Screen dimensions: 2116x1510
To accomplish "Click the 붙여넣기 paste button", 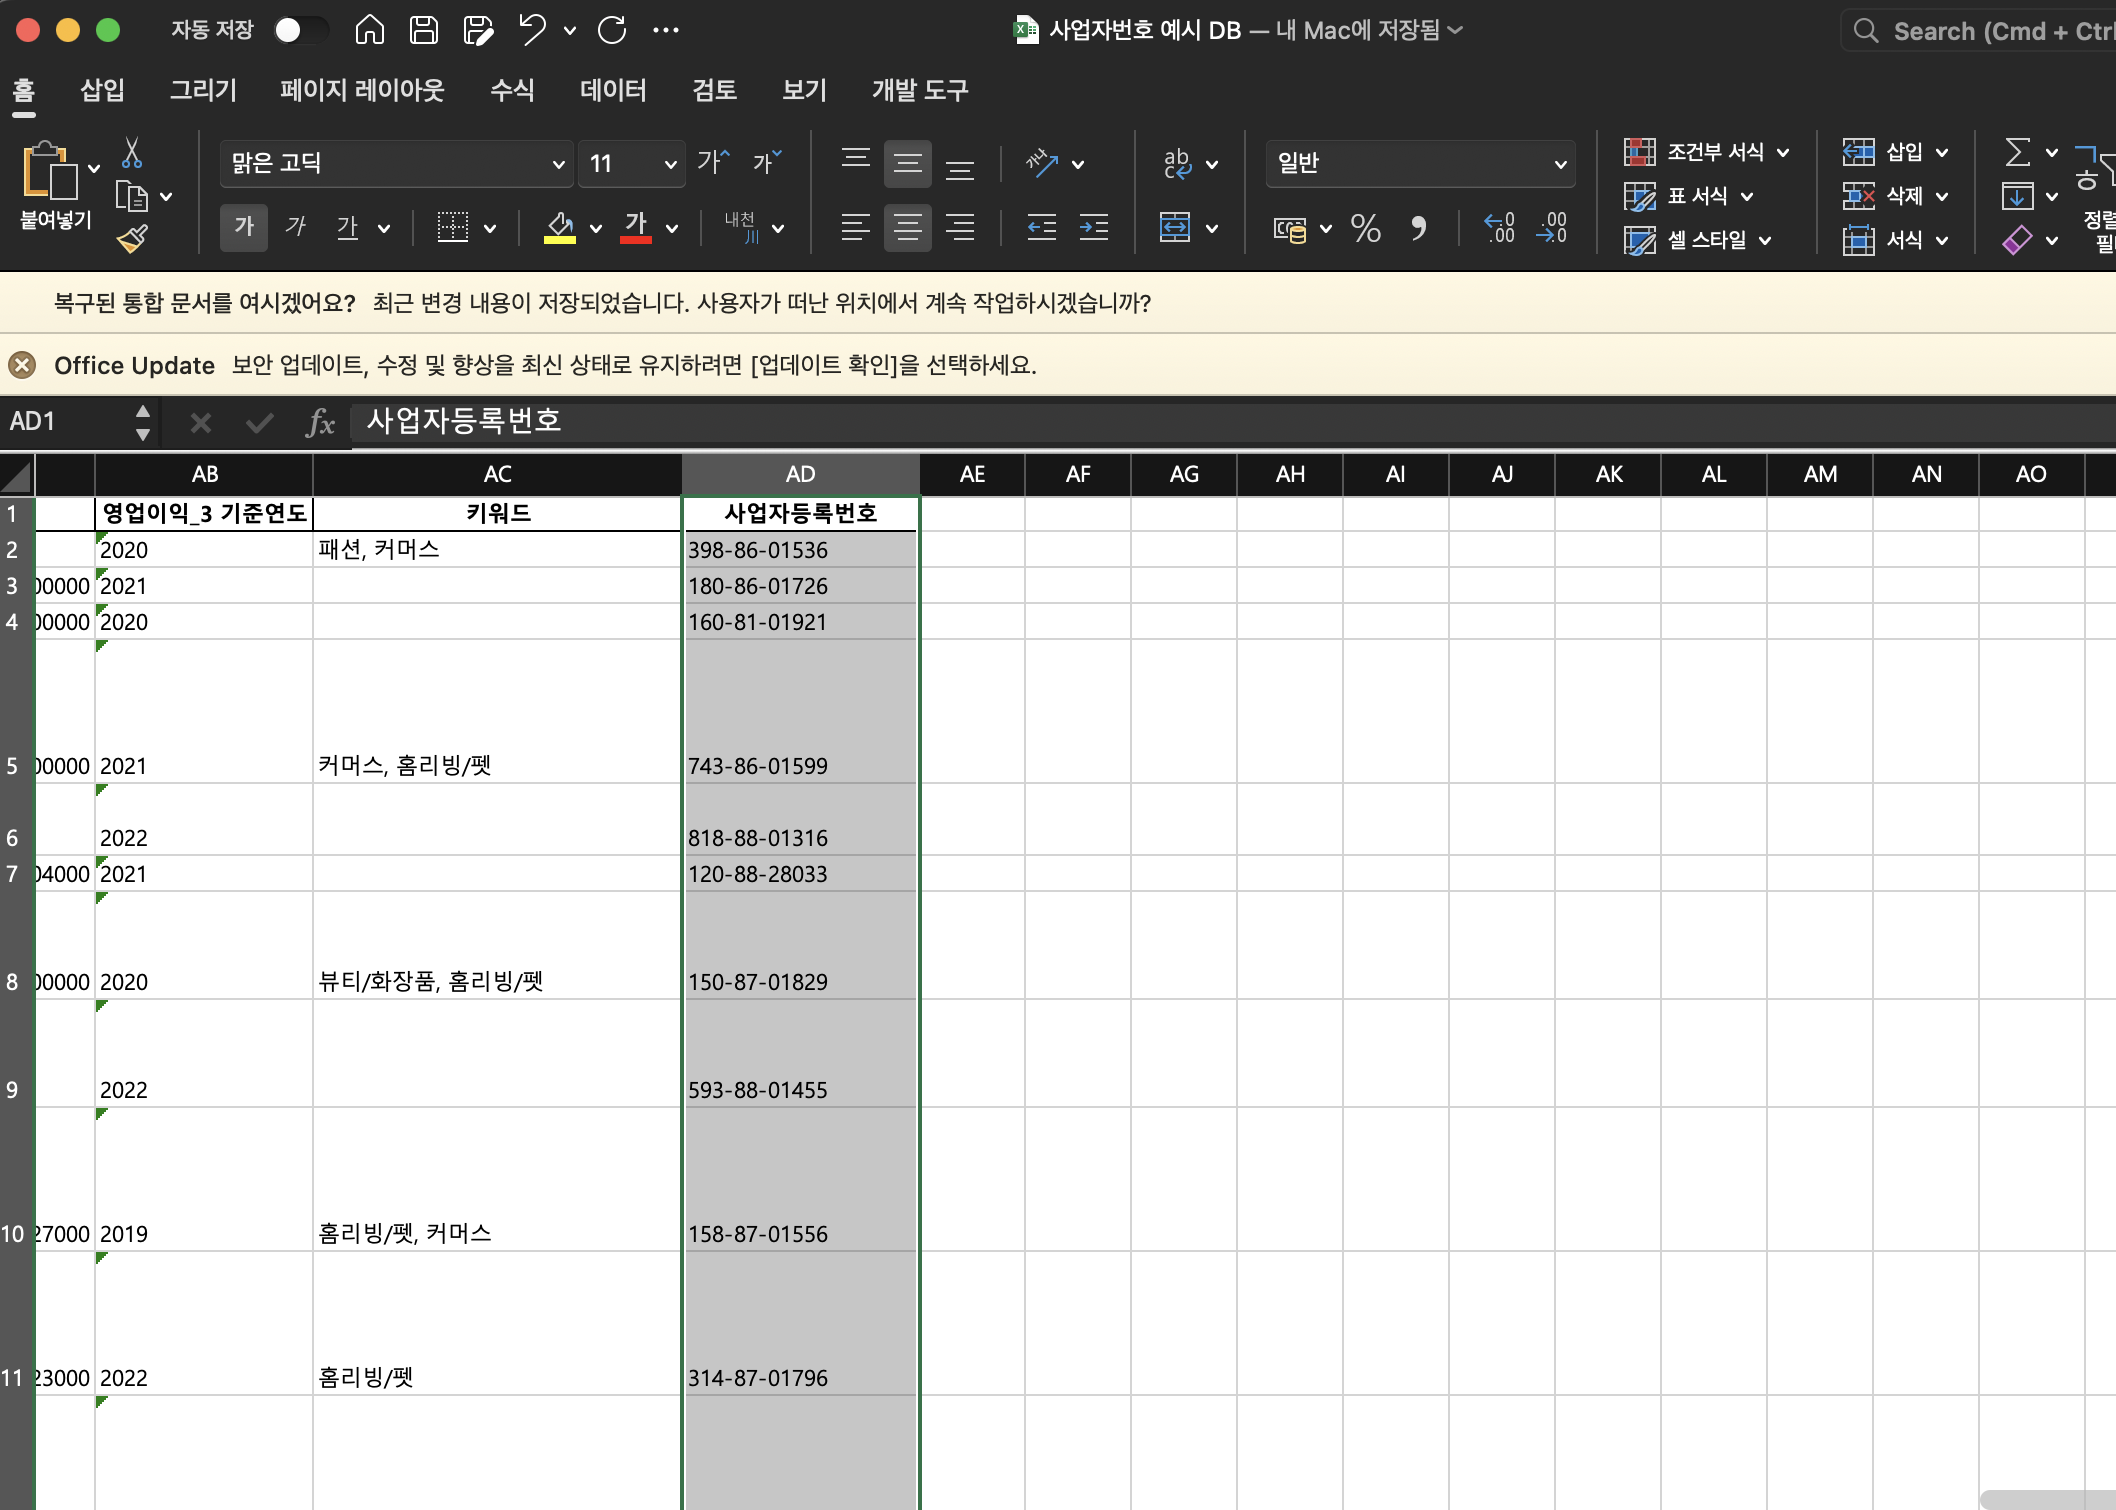I will pos(50,185).
